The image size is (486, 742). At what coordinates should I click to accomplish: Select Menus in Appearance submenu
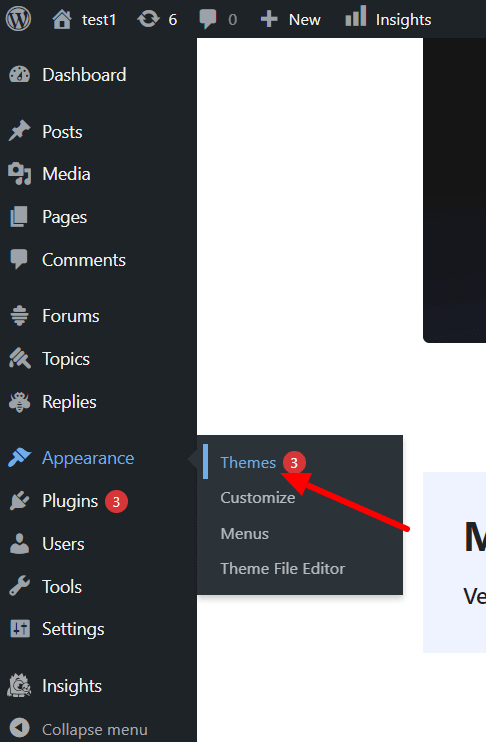[x=245, y=533]
